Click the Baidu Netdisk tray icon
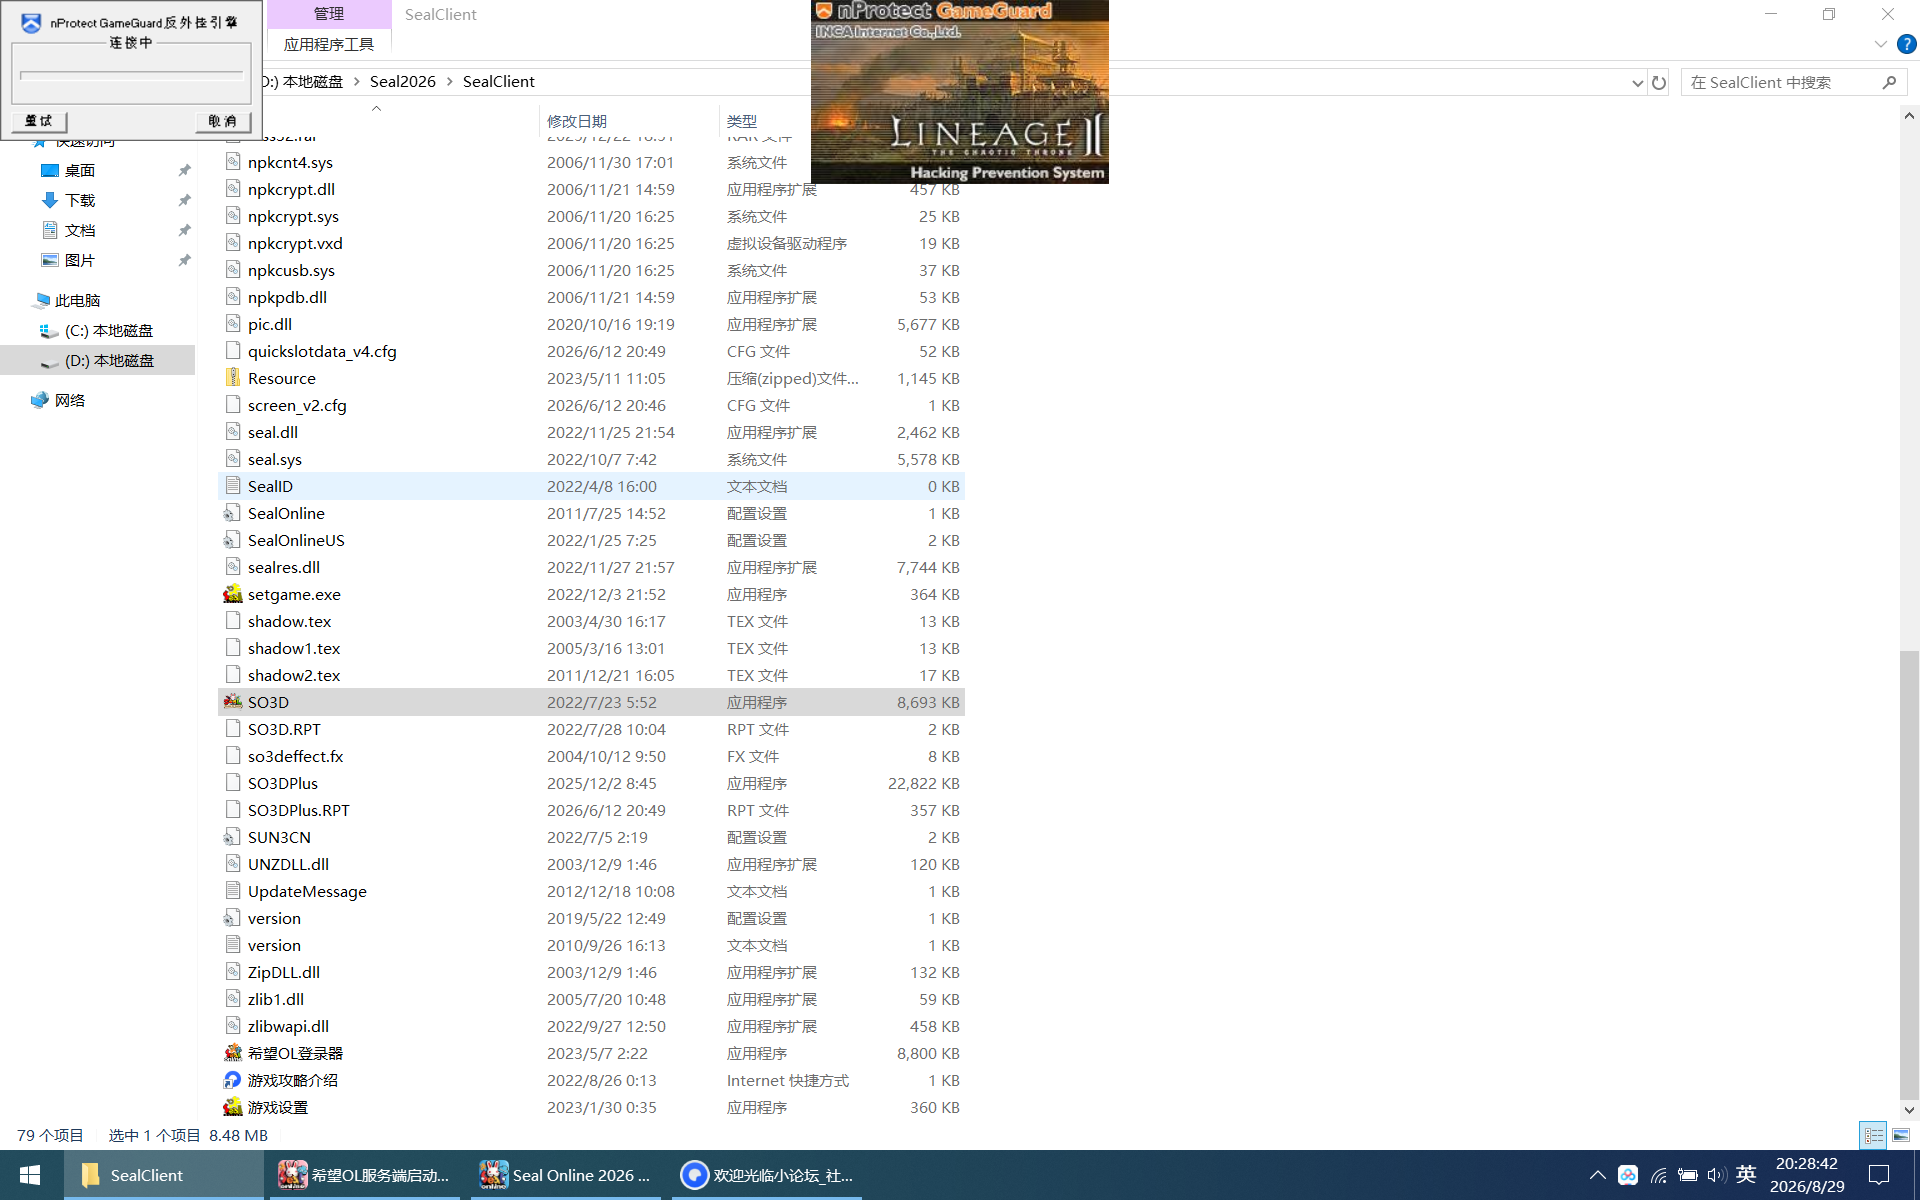The image size is (1920, 1200). [1628, 1175]
